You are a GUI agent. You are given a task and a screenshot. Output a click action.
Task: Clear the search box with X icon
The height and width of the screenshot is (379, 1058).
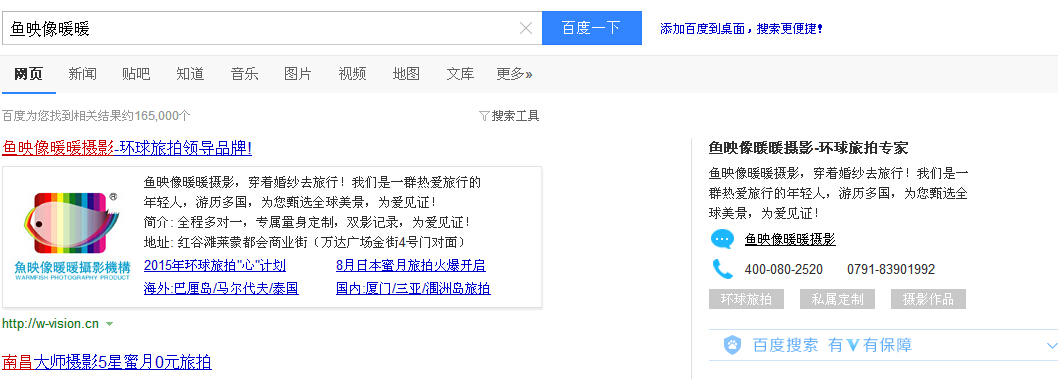[x=526, y=28]
